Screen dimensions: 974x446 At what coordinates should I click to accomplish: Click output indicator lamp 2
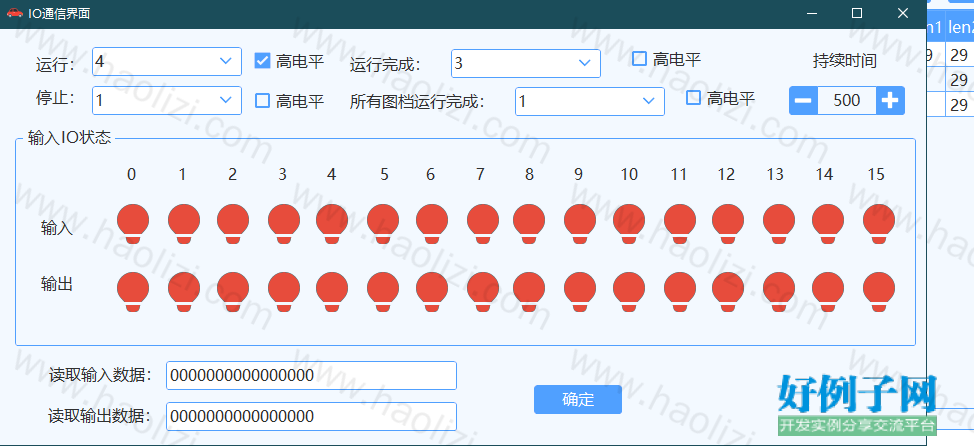pos(233,291)
